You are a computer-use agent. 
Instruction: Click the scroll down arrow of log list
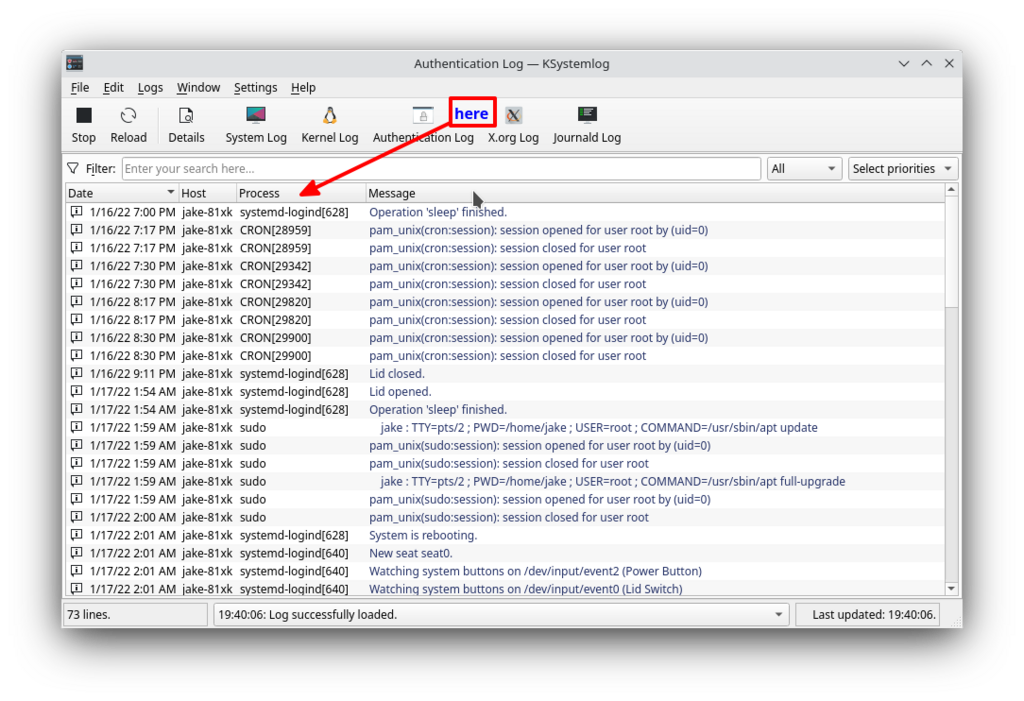951,589
